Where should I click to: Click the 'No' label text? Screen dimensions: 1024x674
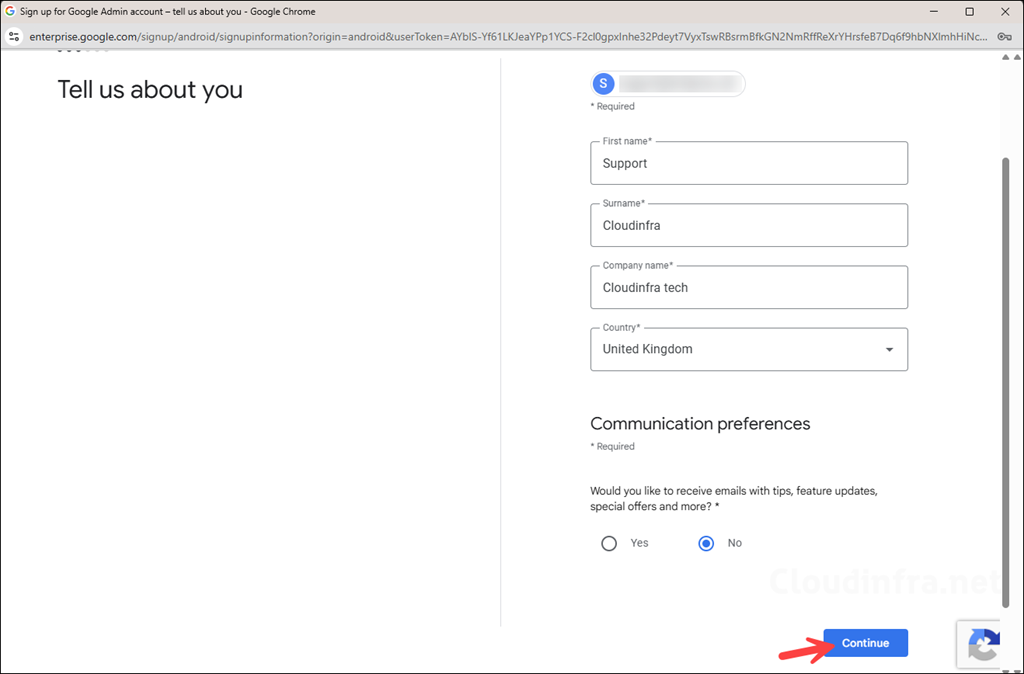735,543
